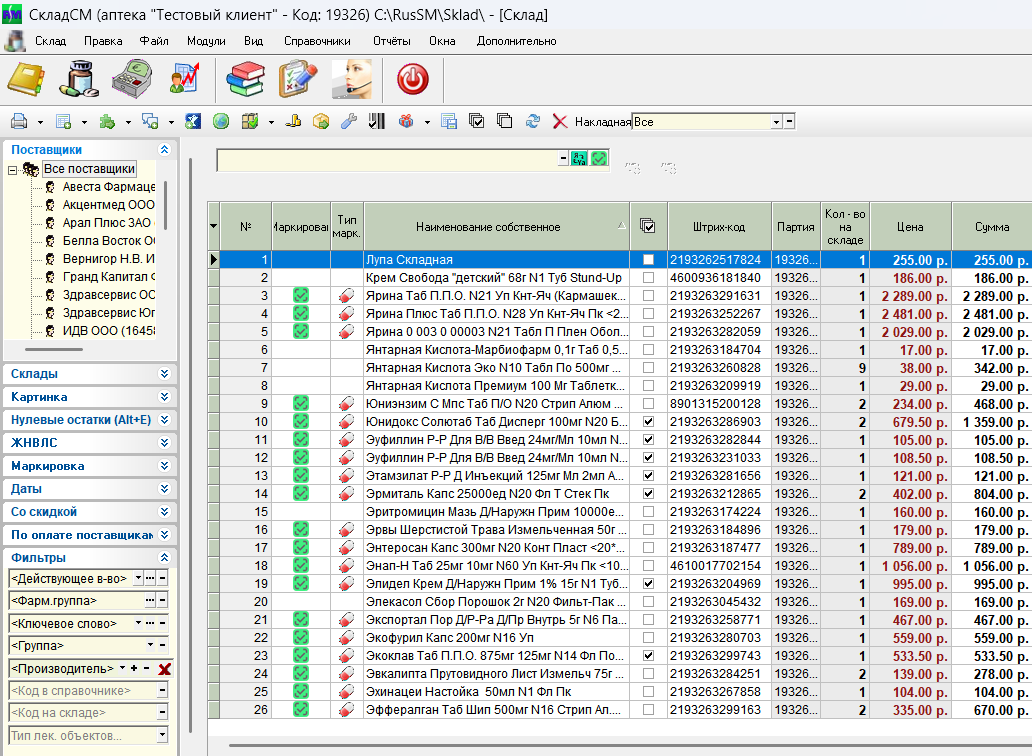
Task: Untick the checkbox for Эрмиталь Капс row
Action: click(x=648, y=493)
